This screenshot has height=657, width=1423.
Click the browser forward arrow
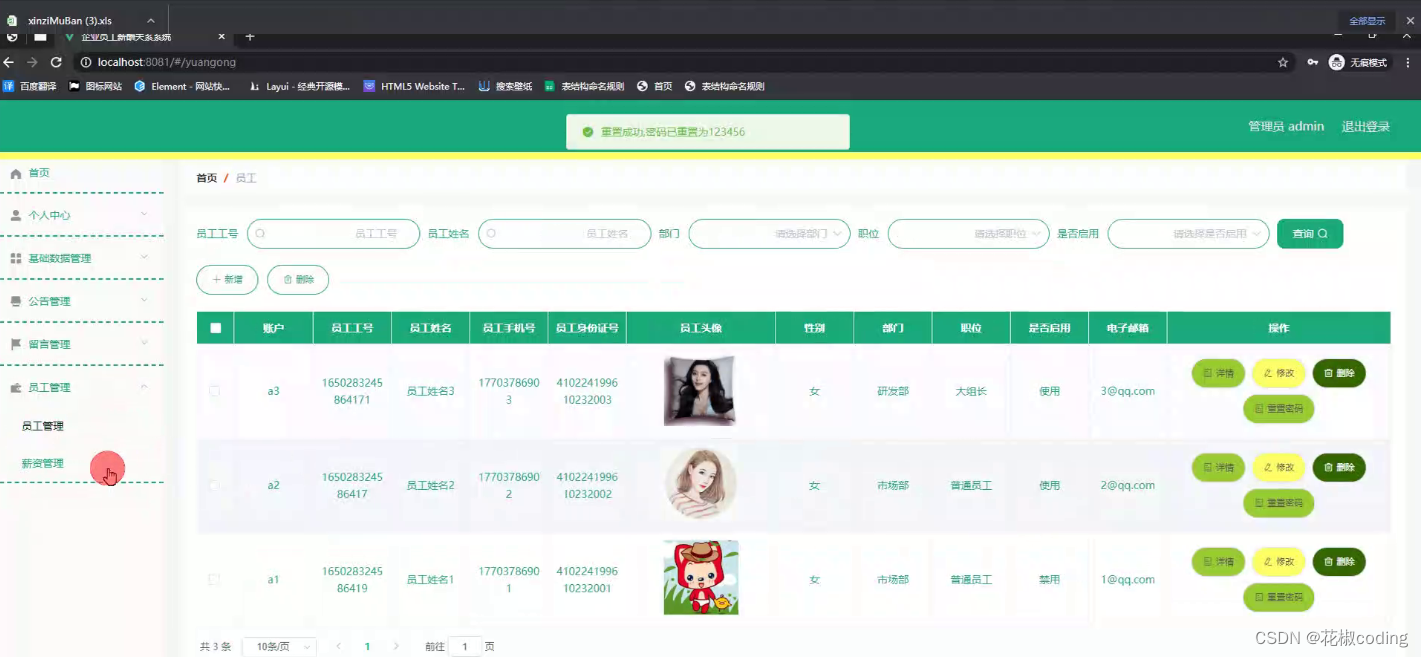pyautogui.click(x=32, y=62)
